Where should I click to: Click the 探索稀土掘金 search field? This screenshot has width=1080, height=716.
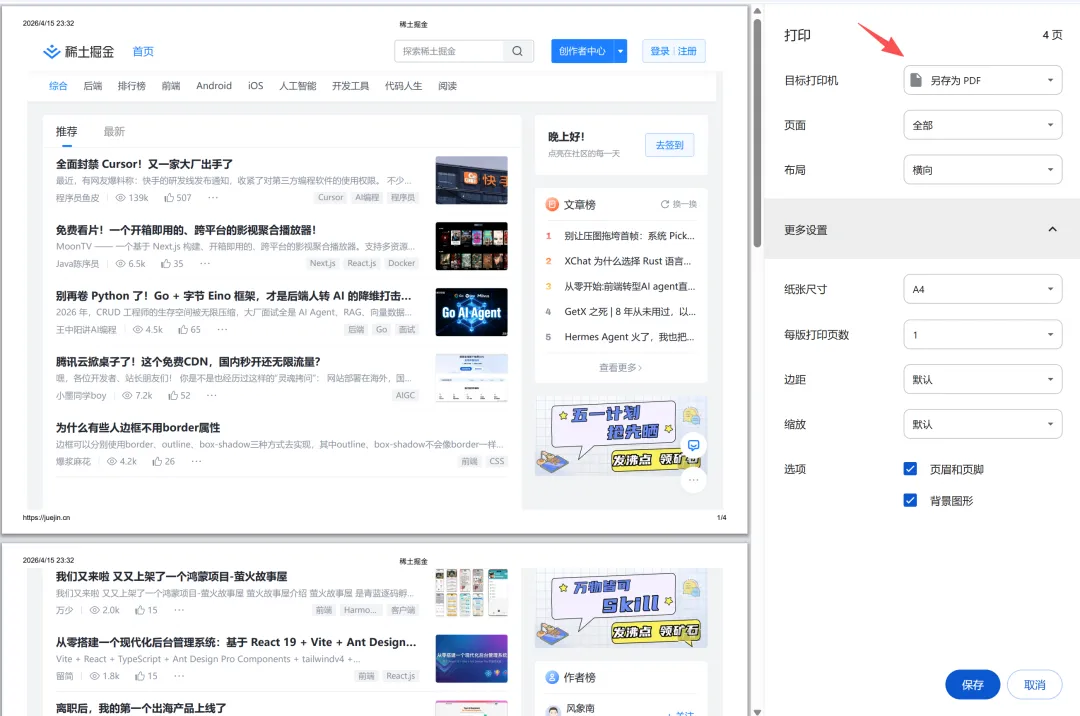click(449, 51)
